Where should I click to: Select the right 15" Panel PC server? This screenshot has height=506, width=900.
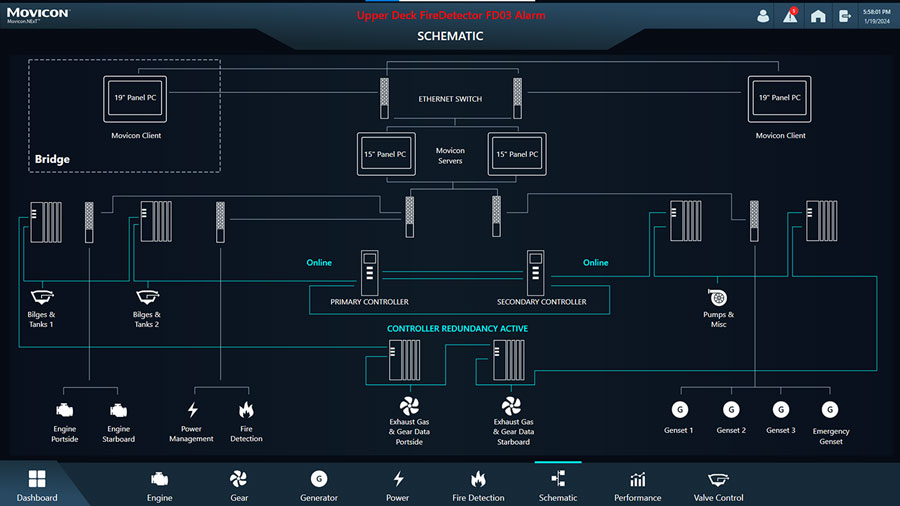(517, 154)
